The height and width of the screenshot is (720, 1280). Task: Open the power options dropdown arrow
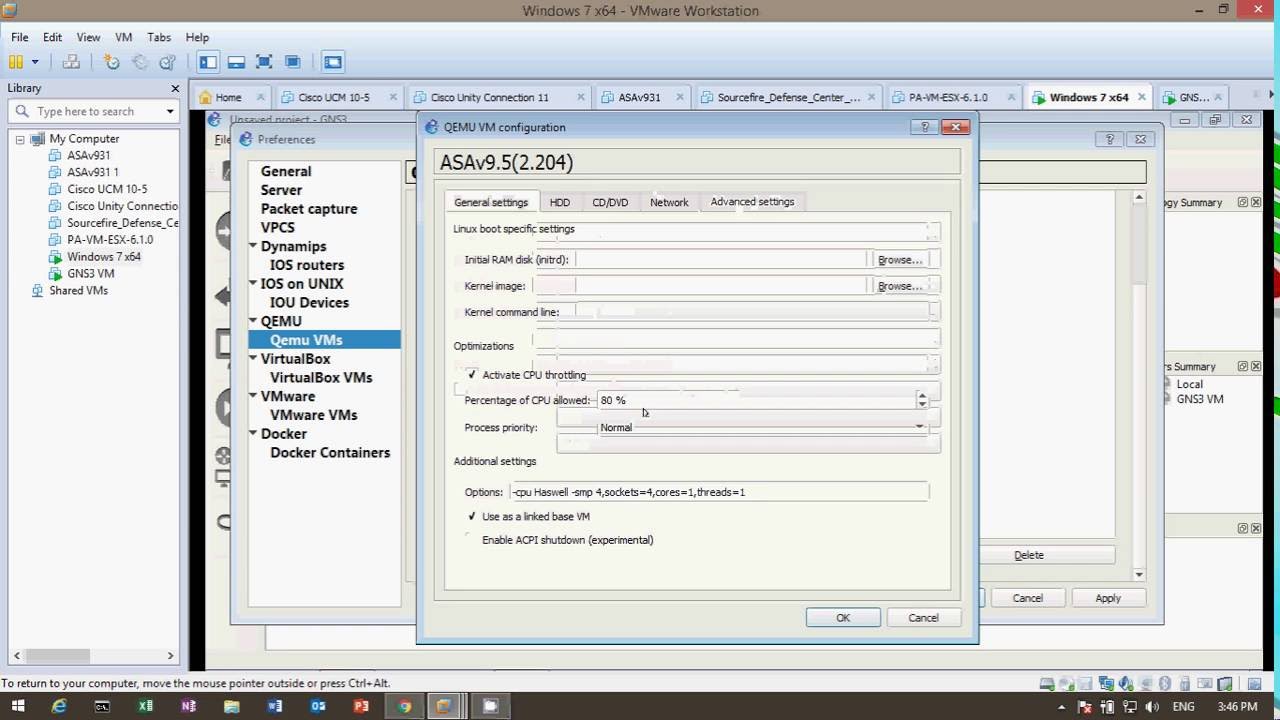(35, 62)
